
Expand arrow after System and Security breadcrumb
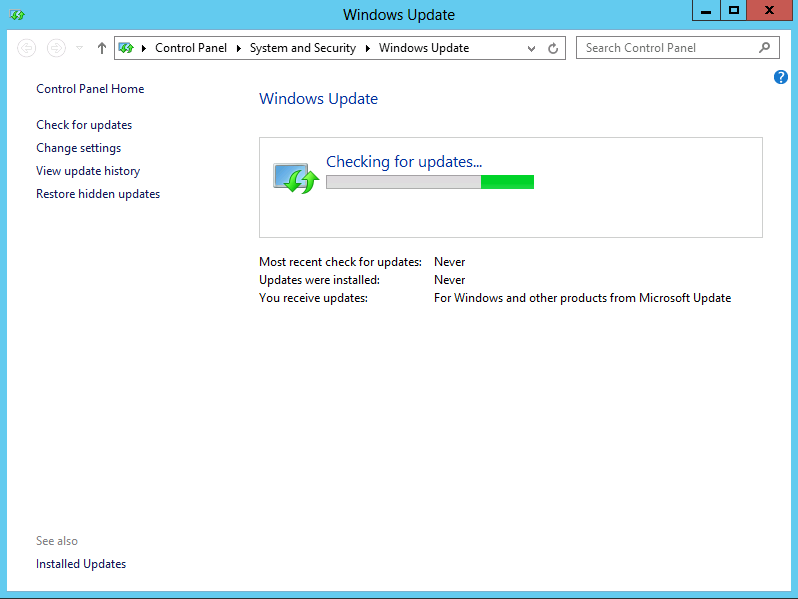tap(367, 48)
